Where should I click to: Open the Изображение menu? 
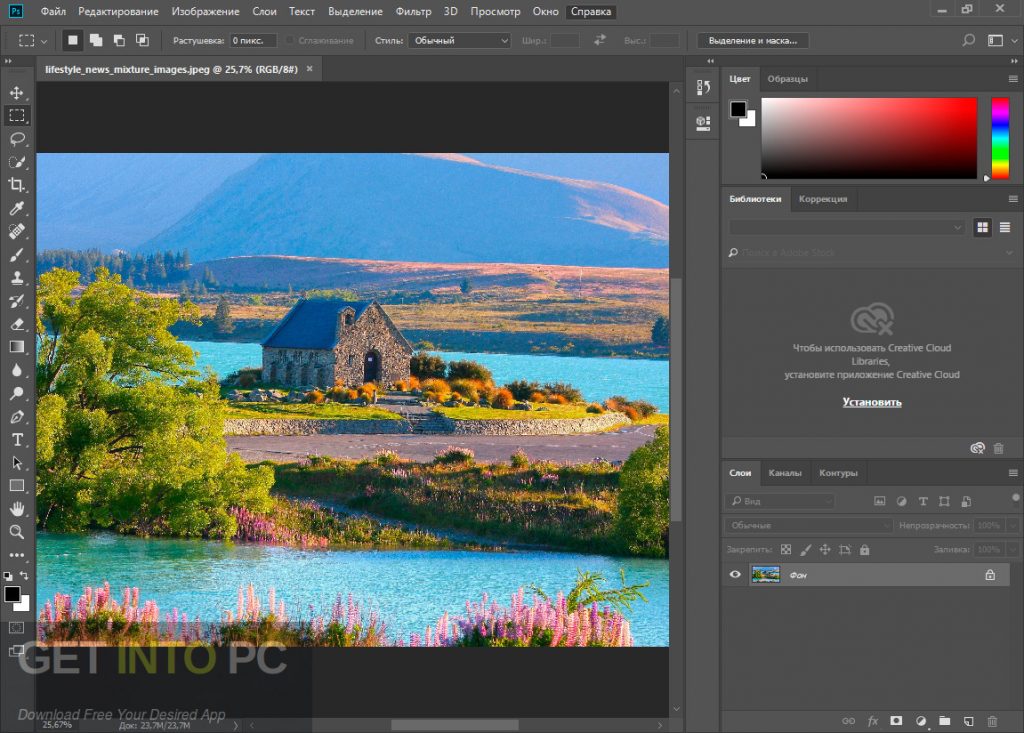coord(205,12)
